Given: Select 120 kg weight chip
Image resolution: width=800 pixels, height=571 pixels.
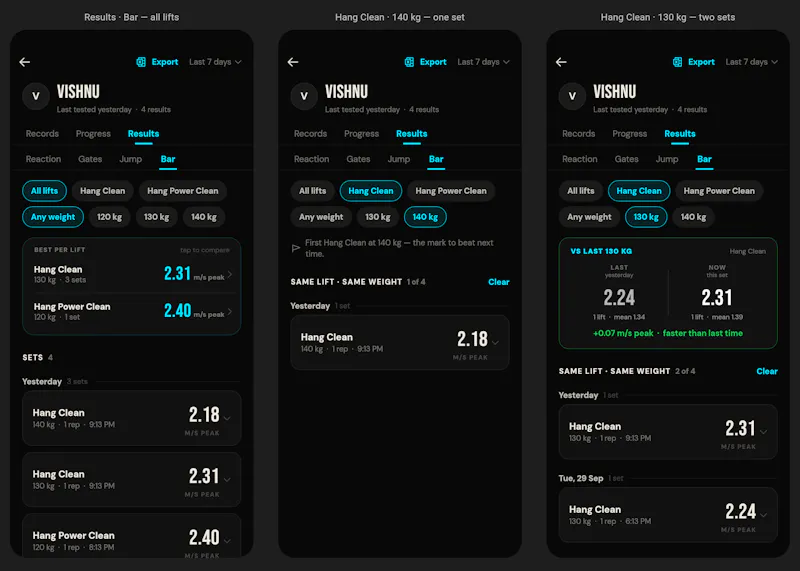Looking at the screenshot, I should point(110,217).
